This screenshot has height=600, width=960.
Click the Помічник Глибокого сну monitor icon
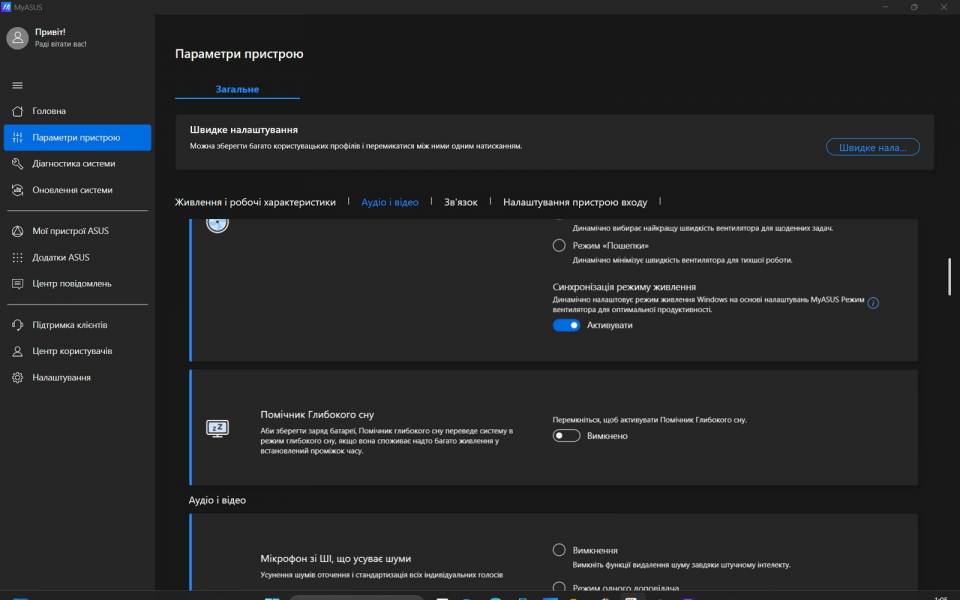(217, 429)
